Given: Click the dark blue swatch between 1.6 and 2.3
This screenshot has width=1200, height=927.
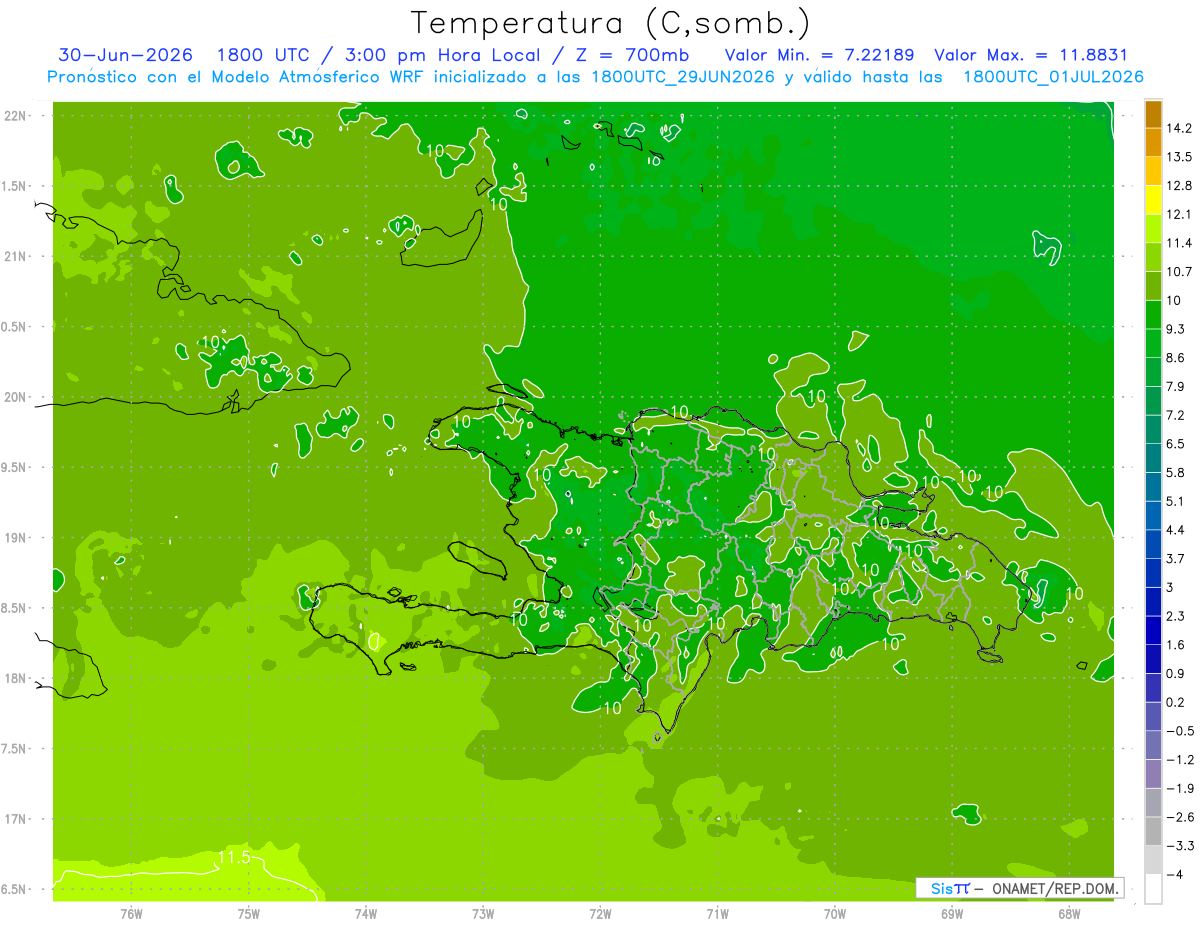Looking at the screenshot, I should coord(1153,630).
